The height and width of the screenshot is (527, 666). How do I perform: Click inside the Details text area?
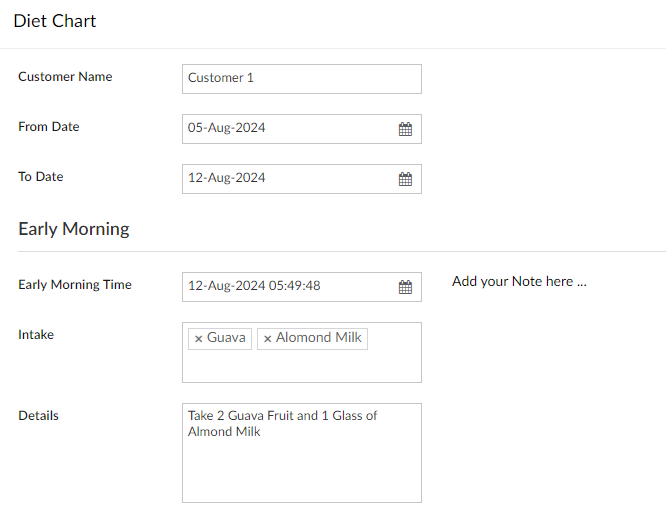301,465
